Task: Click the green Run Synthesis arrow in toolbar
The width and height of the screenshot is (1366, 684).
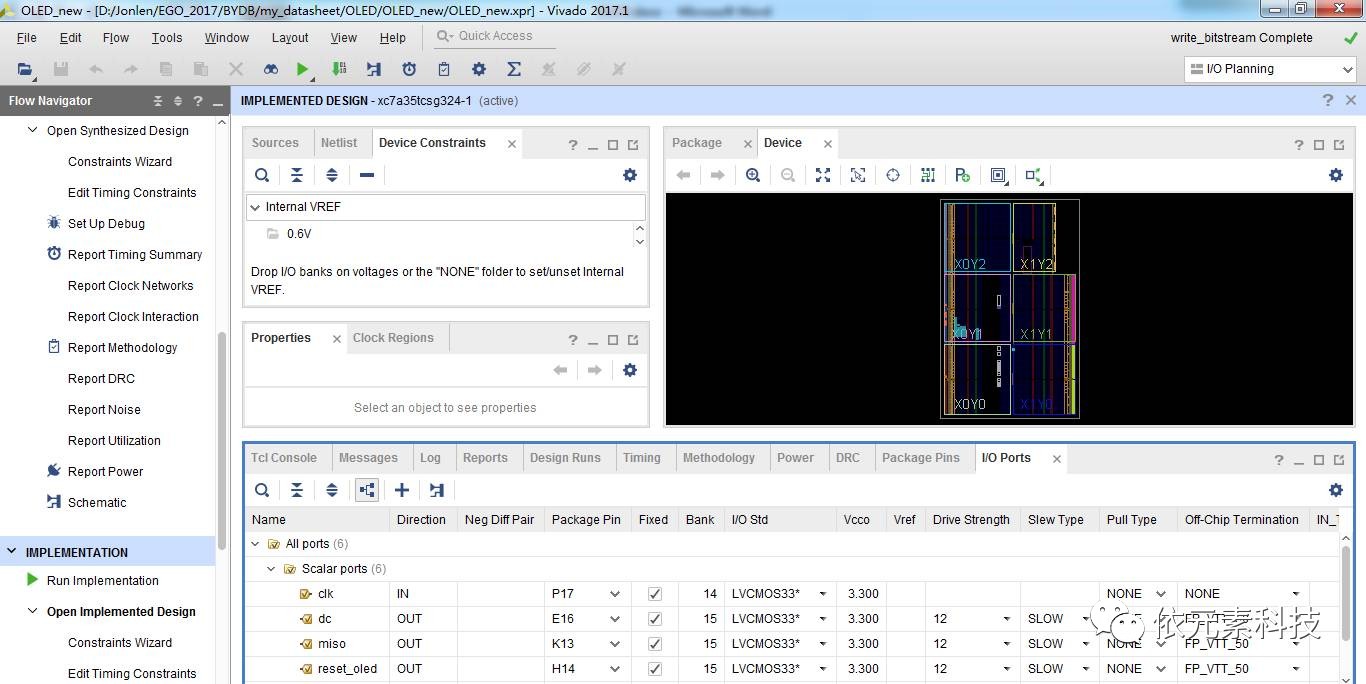Action: [x=302, y=69]
